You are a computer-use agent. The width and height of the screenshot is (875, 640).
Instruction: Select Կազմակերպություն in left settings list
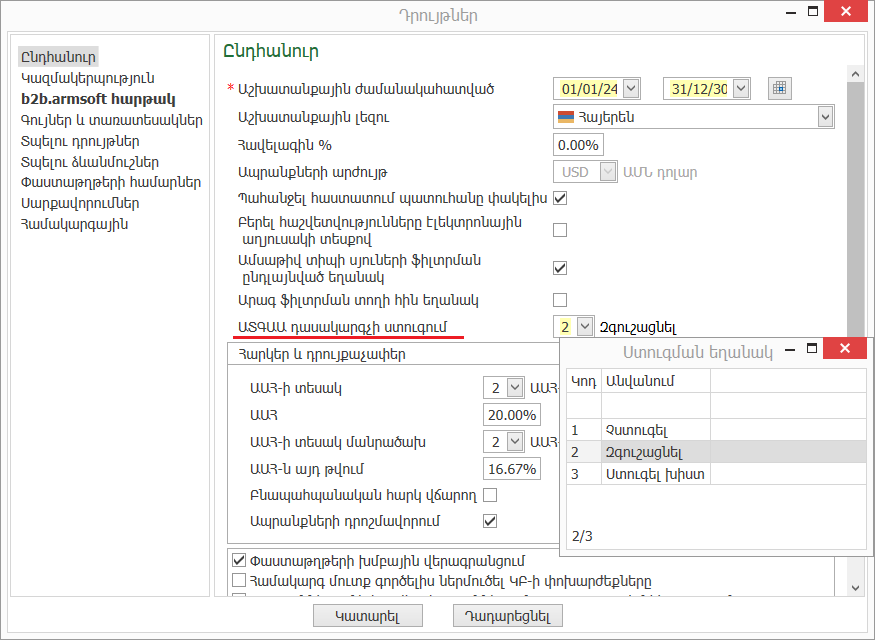click(x=87, y=77)
